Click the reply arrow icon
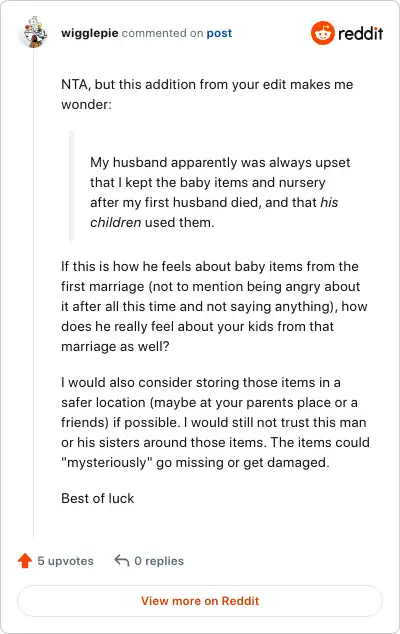 121,560
